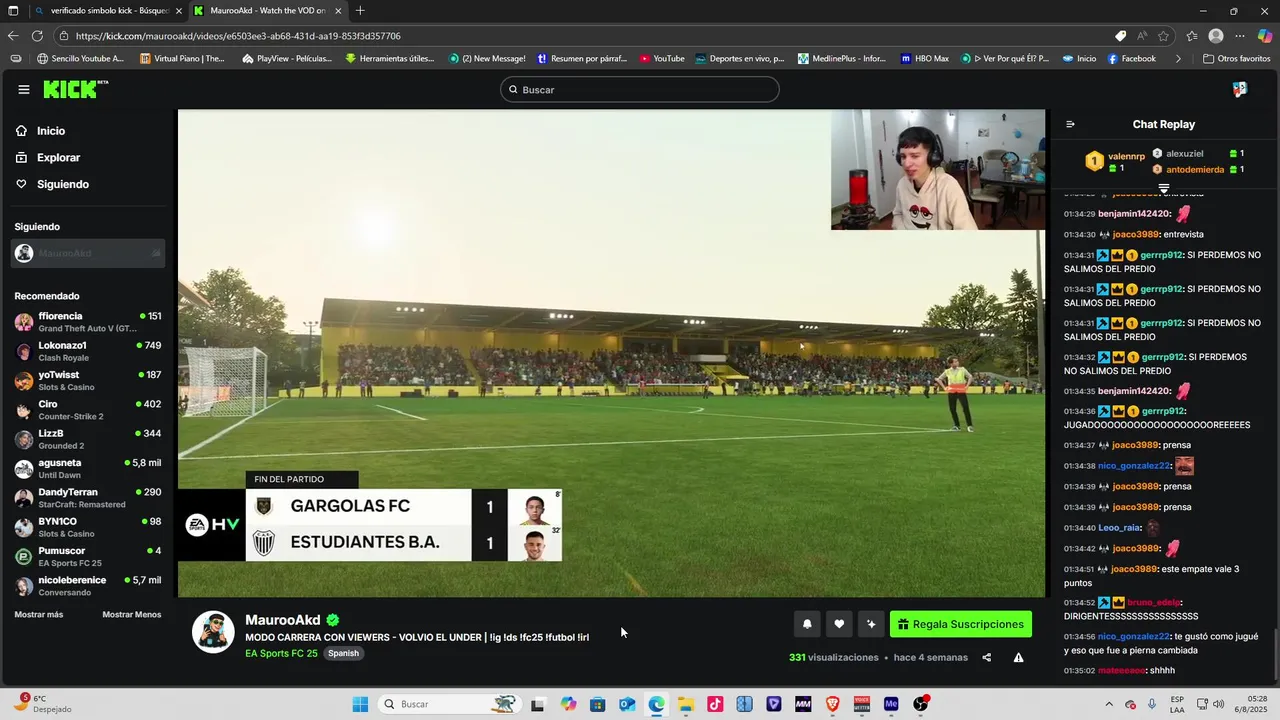Open the Kick user avatar menu
1280x720 pixels.
(1240, 89)
